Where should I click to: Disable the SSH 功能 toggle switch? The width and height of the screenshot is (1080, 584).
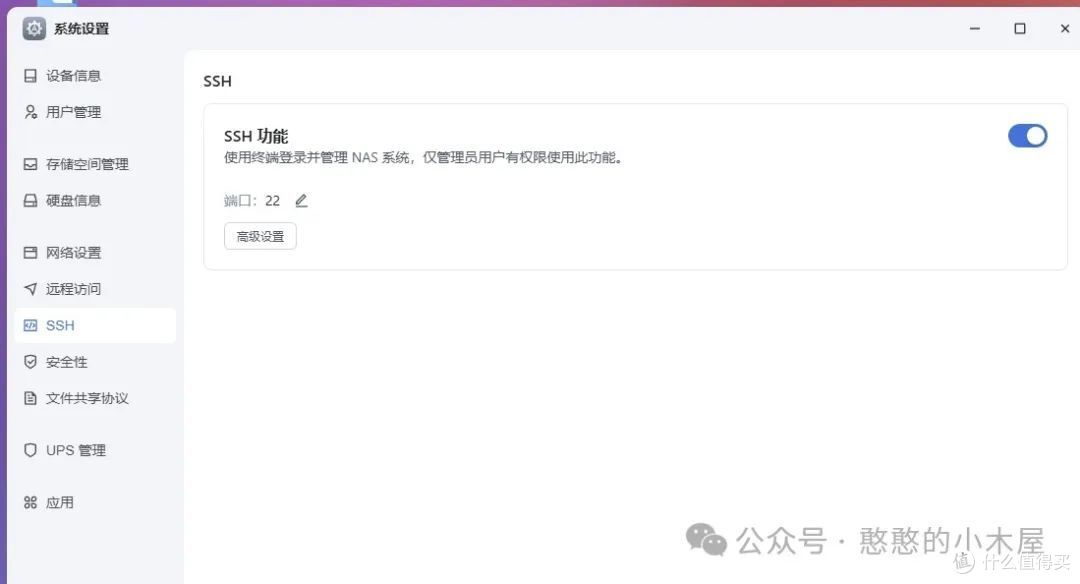point(1027,136)
